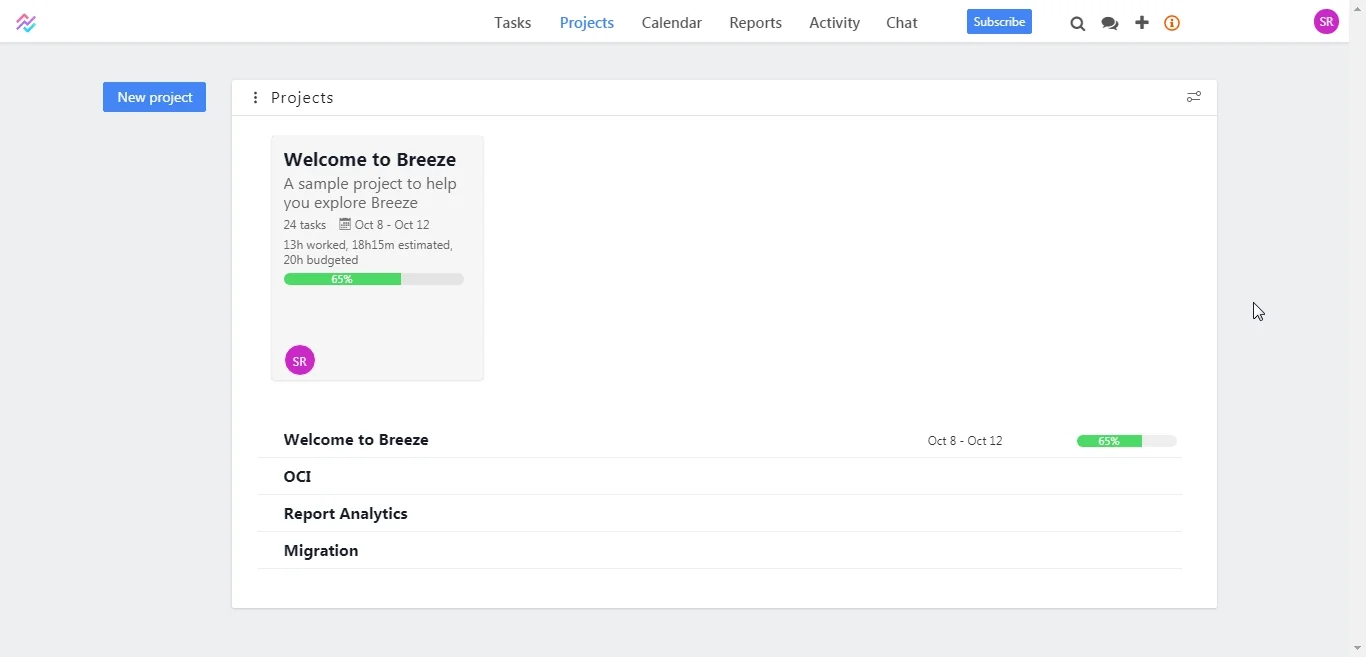Screen dimensions: 1366x657
Task: Click the scrollbar down arrow
Action: [1358, 648]
